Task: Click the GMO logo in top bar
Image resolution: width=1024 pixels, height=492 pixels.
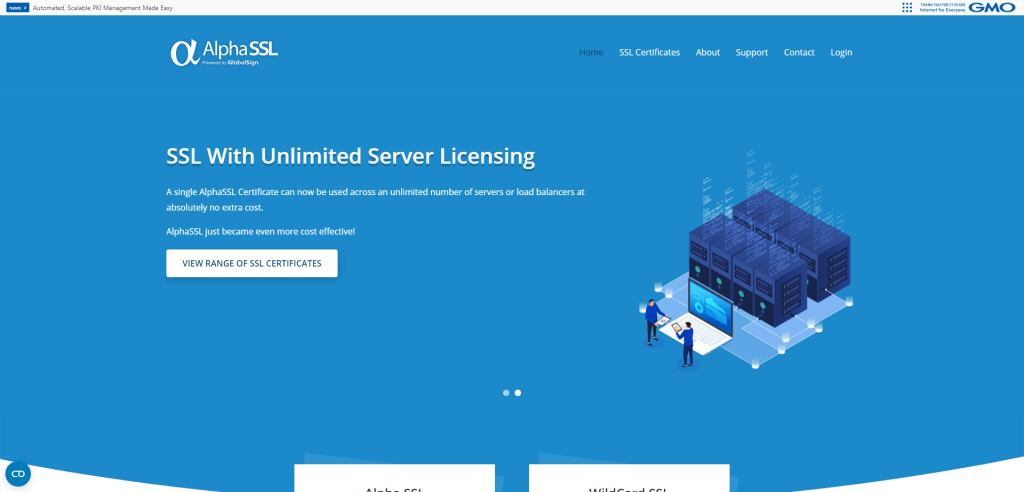Action: (991, 7)
